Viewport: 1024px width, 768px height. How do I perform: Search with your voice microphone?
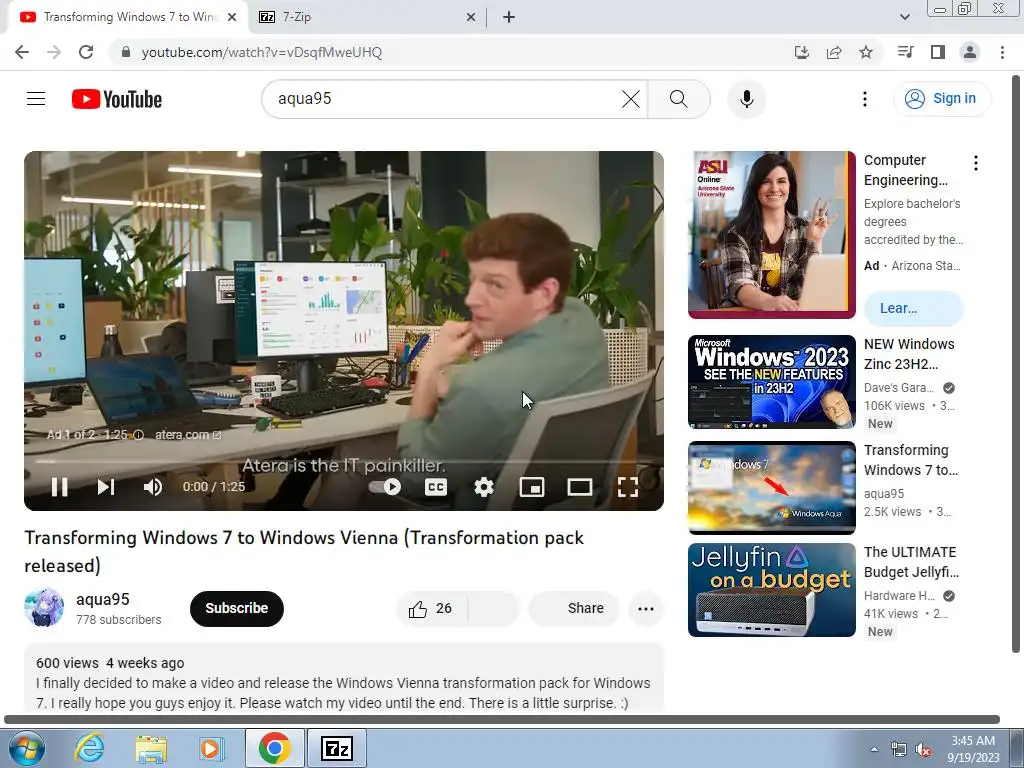747,99
